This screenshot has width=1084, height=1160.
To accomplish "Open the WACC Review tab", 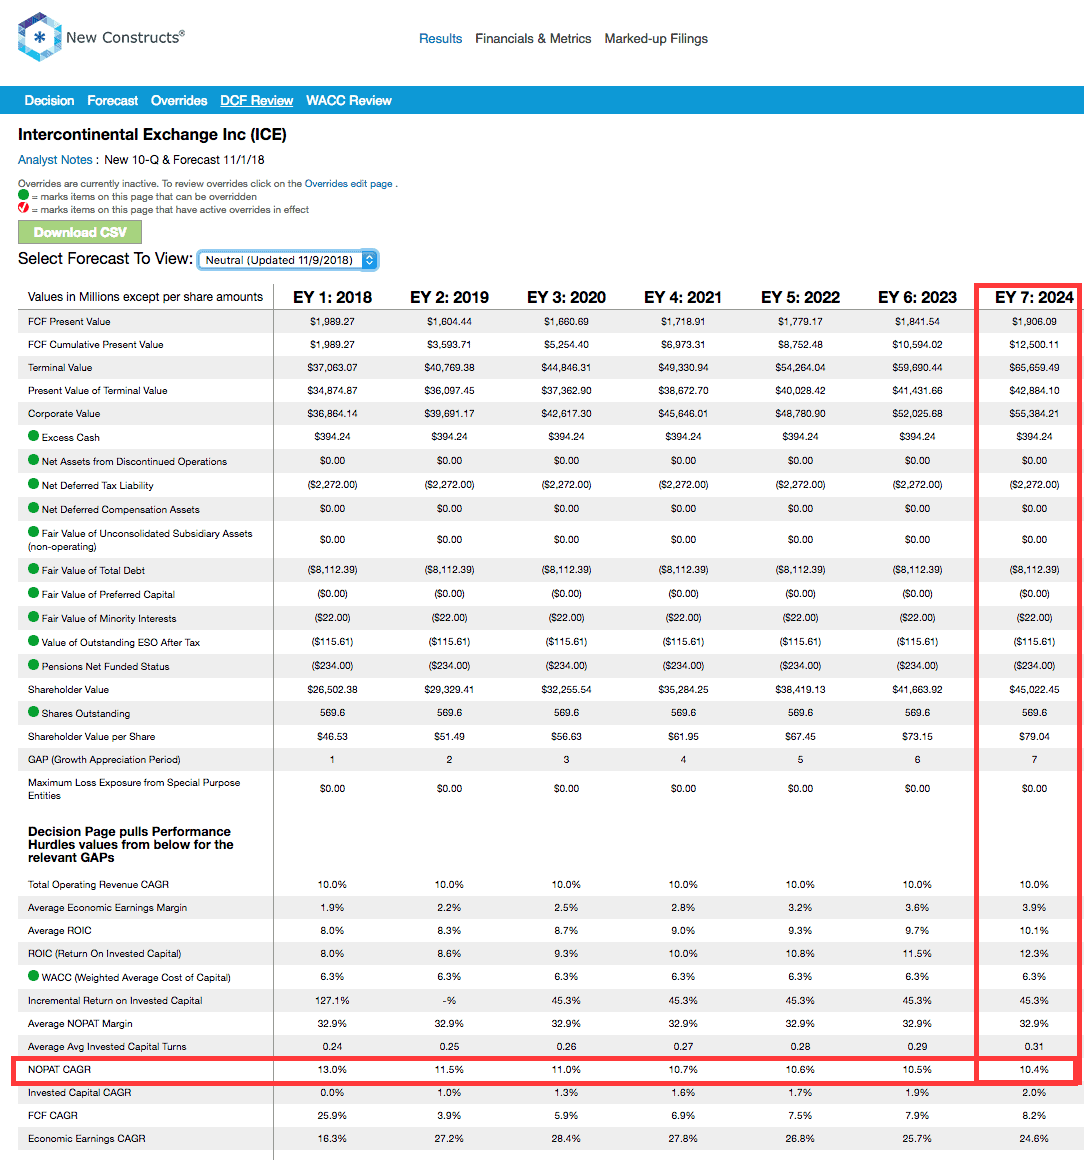I will tap(349, 101).
